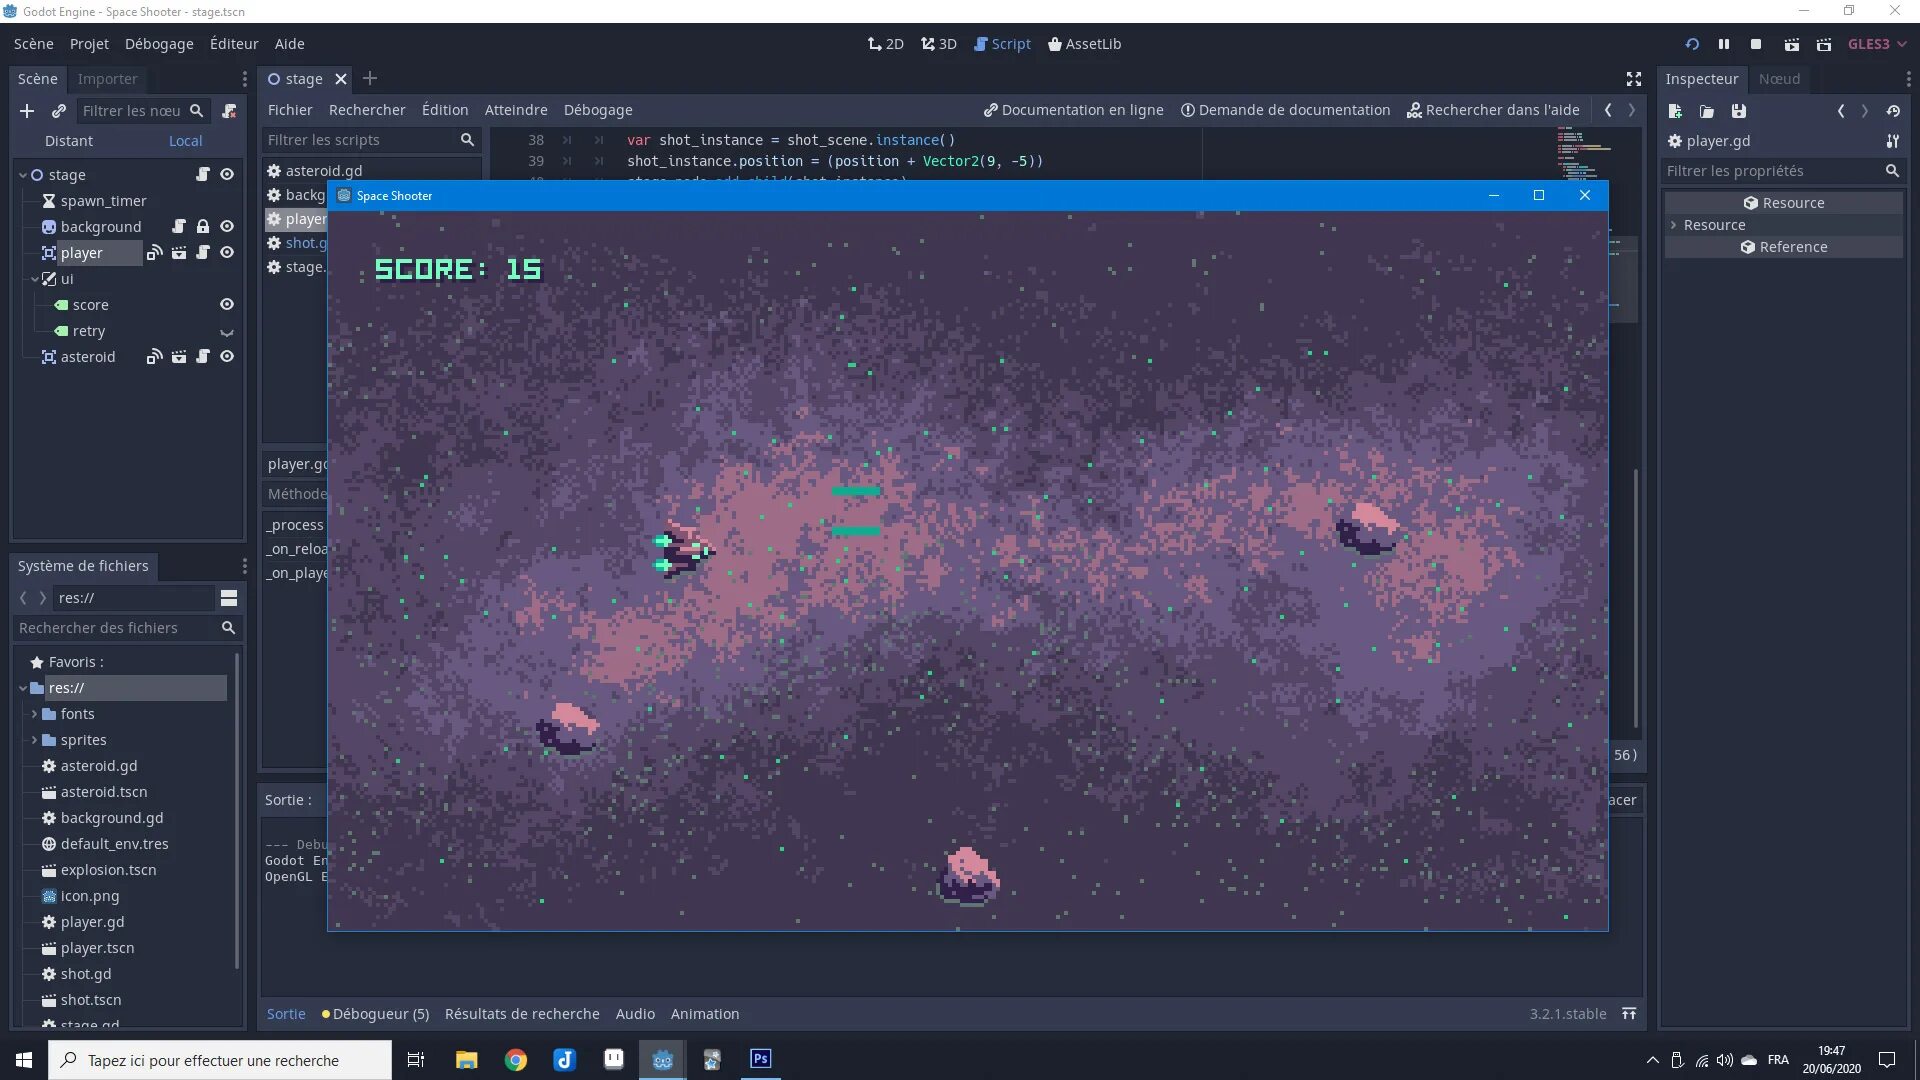Switch to the Nœud tab
This screenshot has width=1920, height=1080.
1779,79
